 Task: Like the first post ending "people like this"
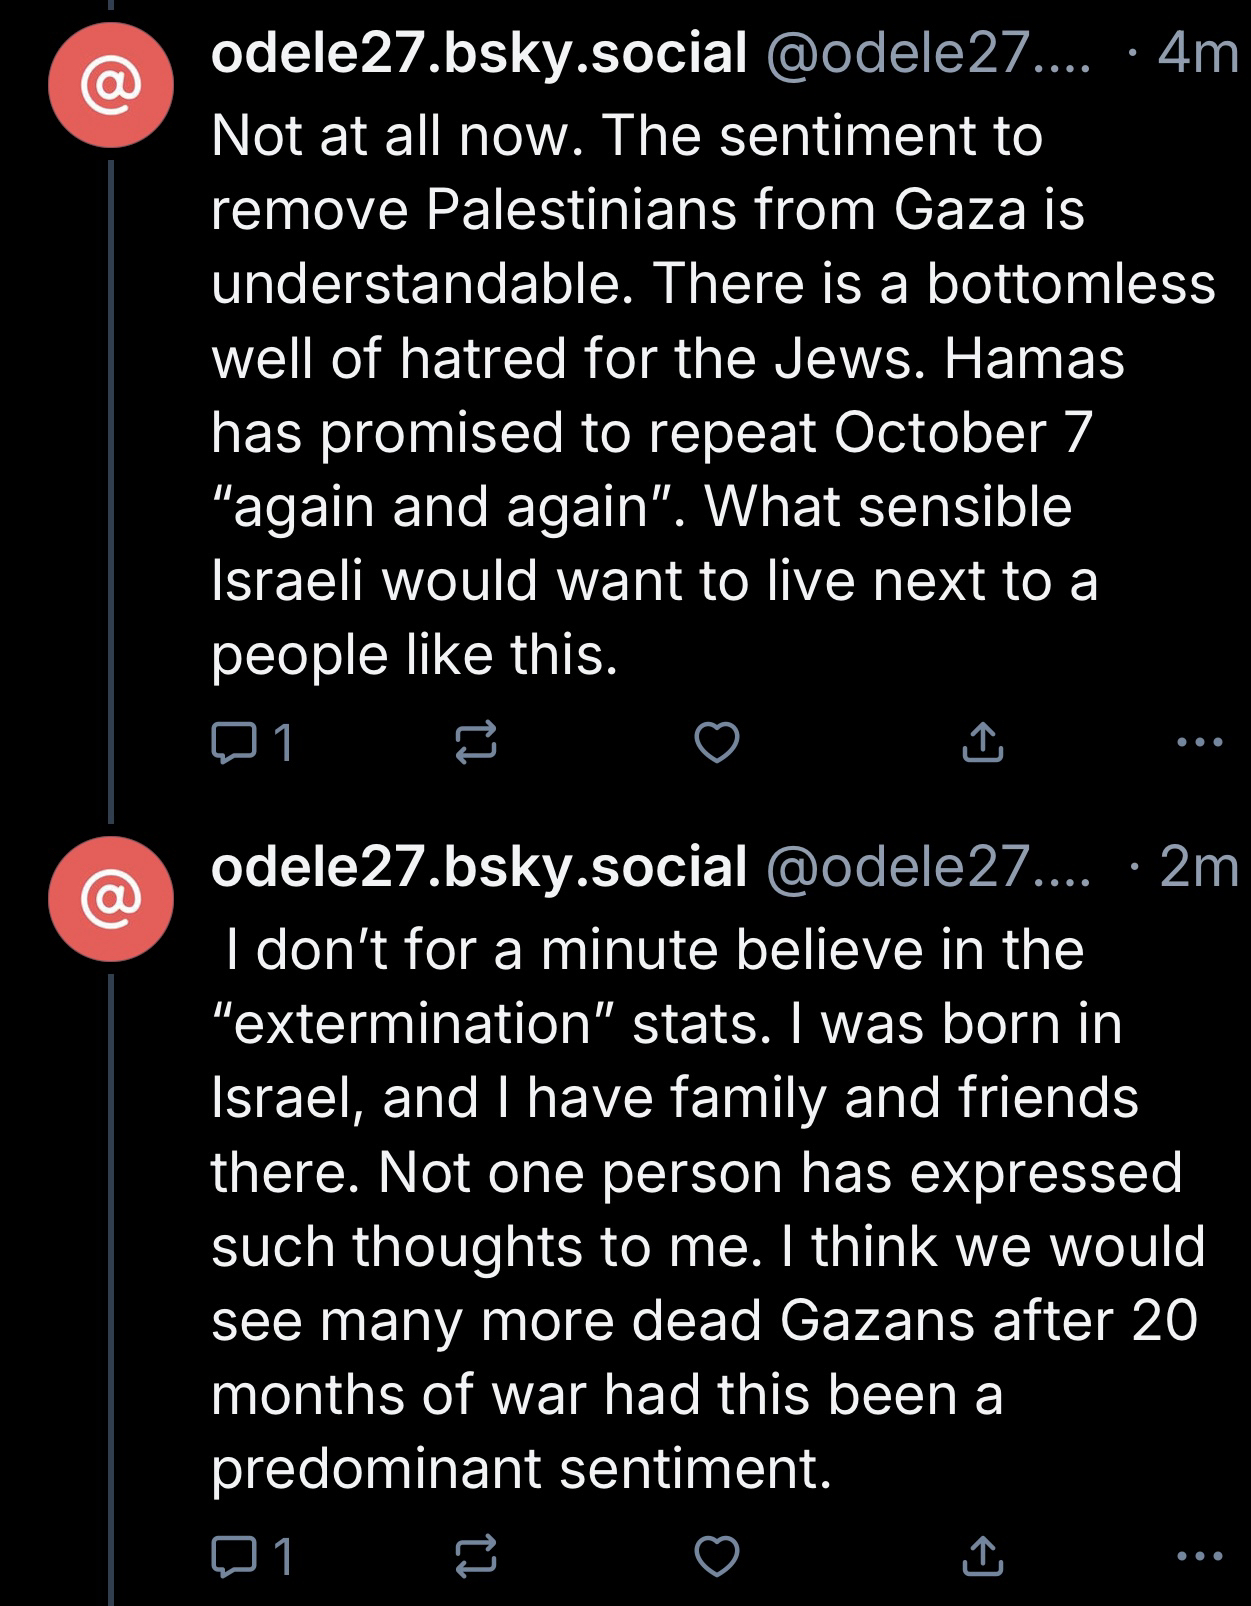(x=716, y=743)
